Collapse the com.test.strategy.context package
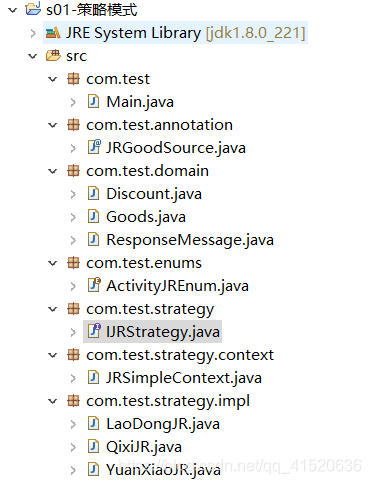 pyautogui.click(x=53, y=355)
